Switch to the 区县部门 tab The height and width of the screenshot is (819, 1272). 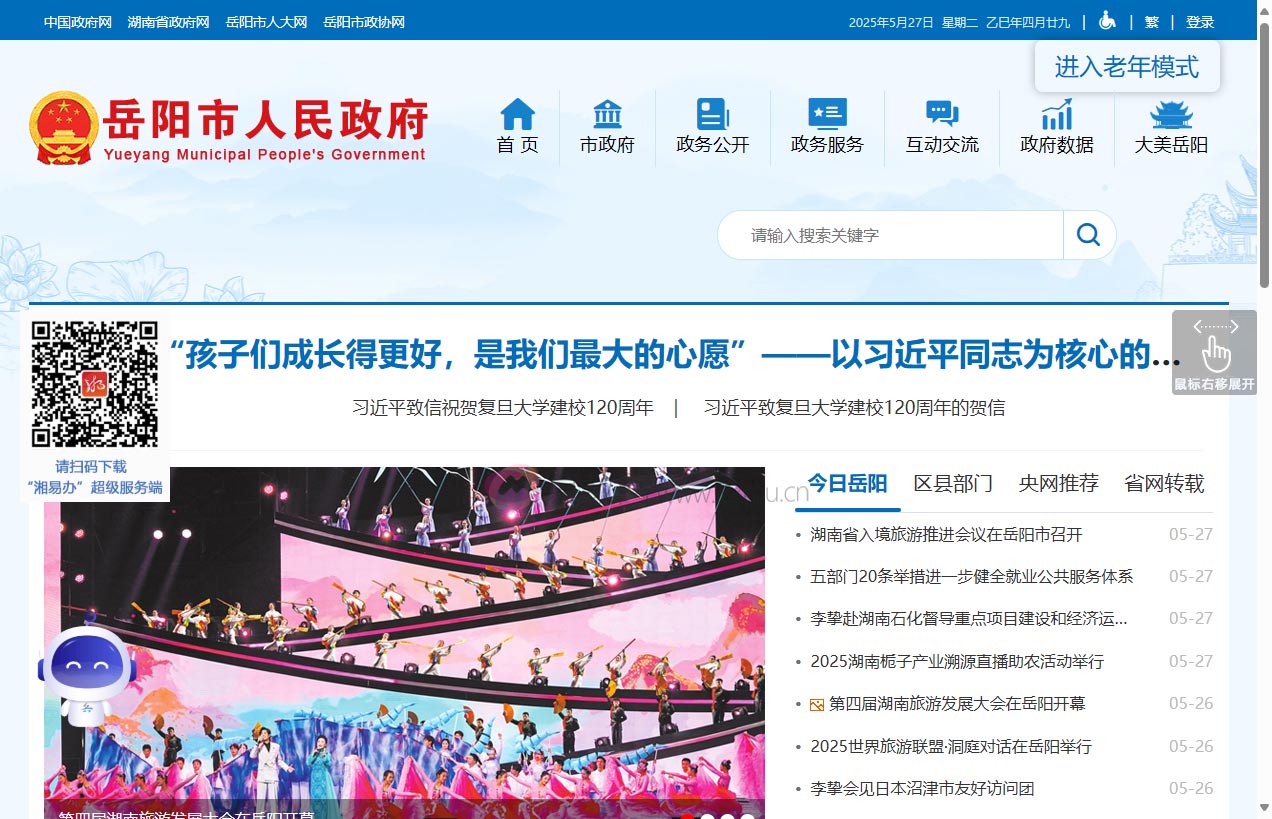(952, 483)
